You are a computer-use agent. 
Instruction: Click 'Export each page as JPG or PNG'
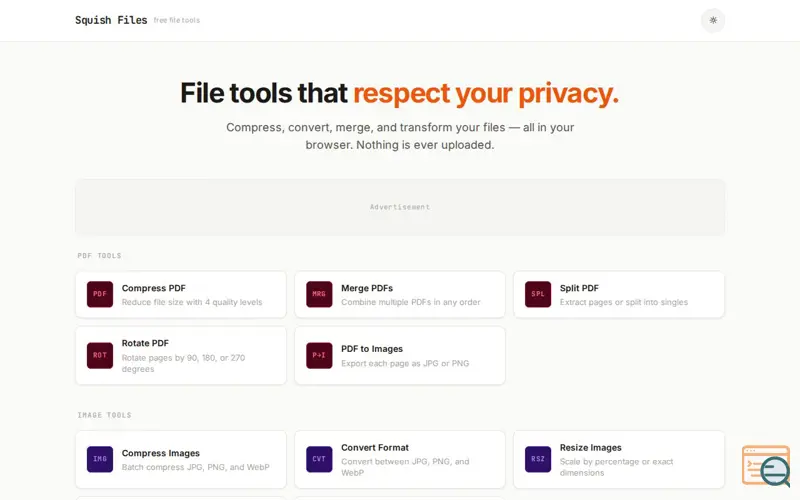point(405,363)
